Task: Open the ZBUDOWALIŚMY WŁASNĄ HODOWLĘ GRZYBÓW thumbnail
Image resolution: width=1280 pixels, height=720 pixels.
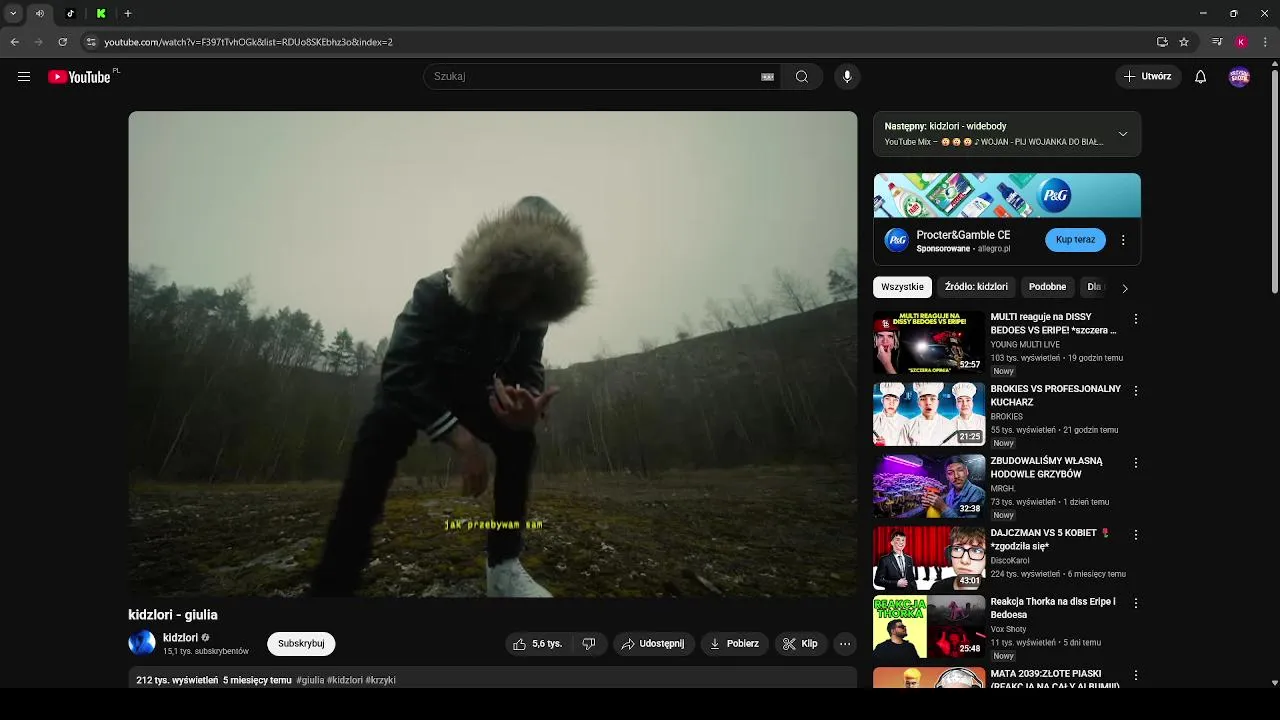Action: click(x=929, y=486)
